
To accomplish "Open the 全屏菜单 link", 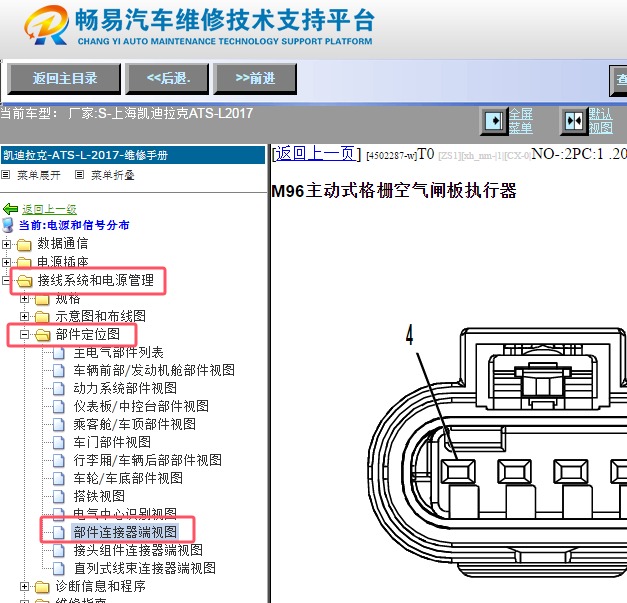I will [521, 121].
